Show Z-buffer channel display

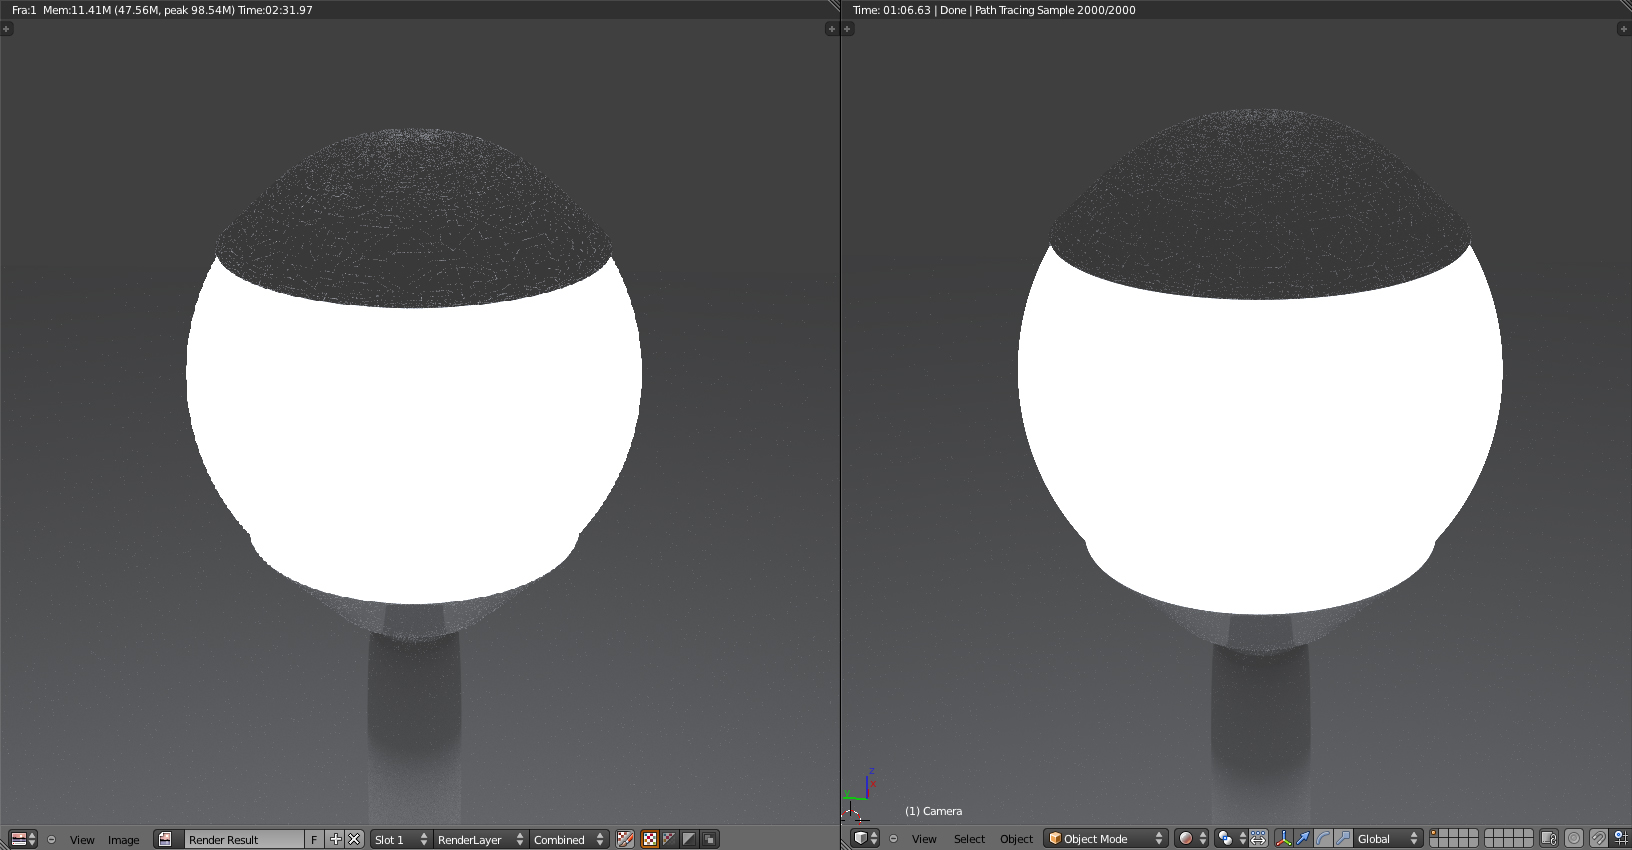point(709,839)
